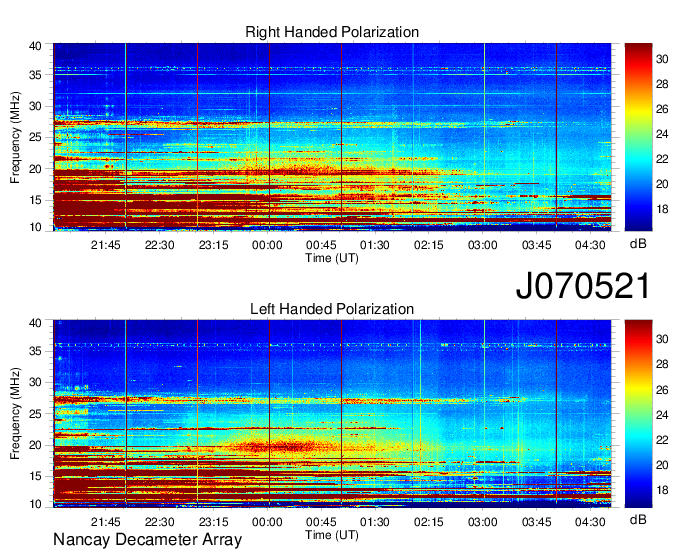680x552 pixels.
Task: Click the 20 MHz tick on Right Handed plot
Action: pyautogui.click(x=35, y=169)
